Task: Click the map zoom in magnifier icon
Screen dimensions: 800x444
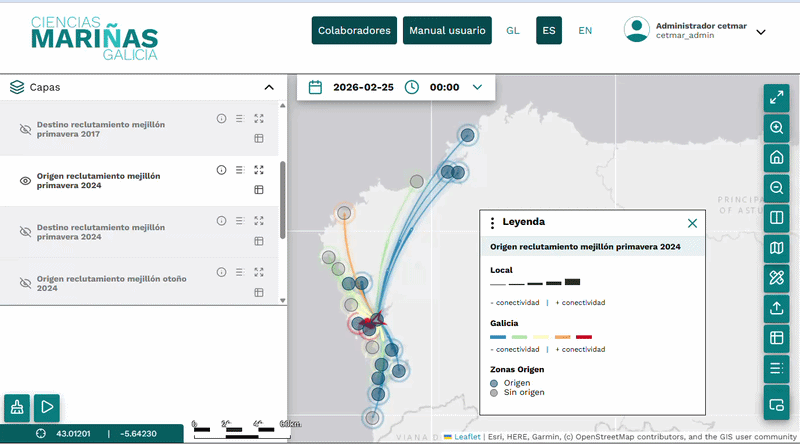Action: (x=776, y=127)
